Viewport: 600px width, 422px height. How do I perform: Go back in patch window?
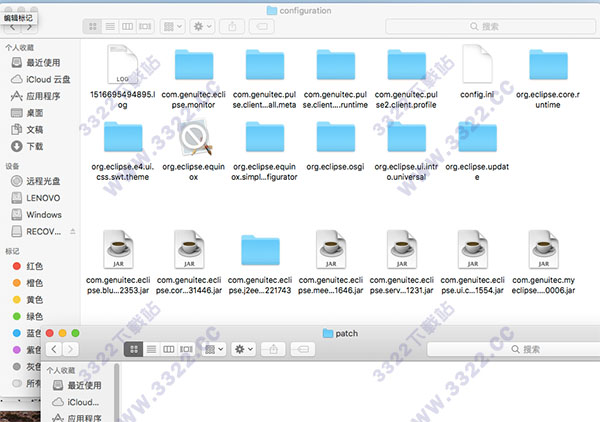[54, 349]
